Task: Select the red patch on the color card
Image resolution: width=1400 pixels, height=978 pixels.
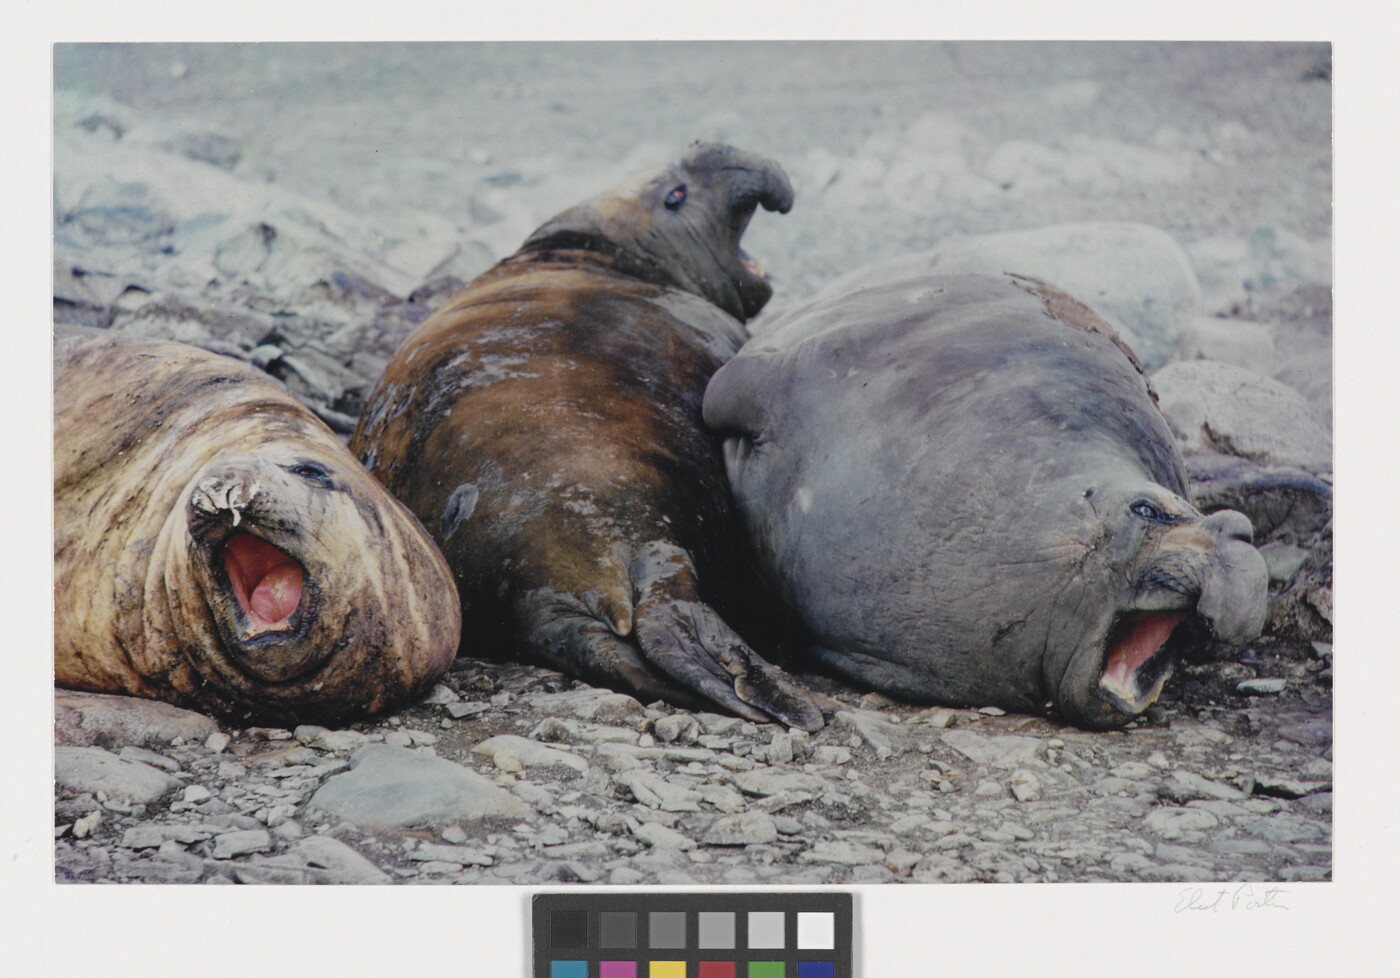Action: click(x=717, y=970)
